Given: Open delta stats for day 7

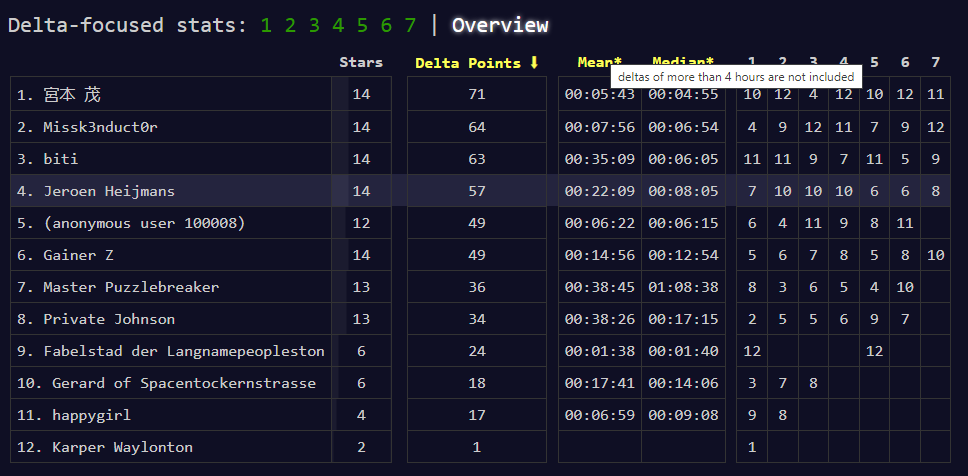Looking at the screenshot, I should [x=410, y=25].
